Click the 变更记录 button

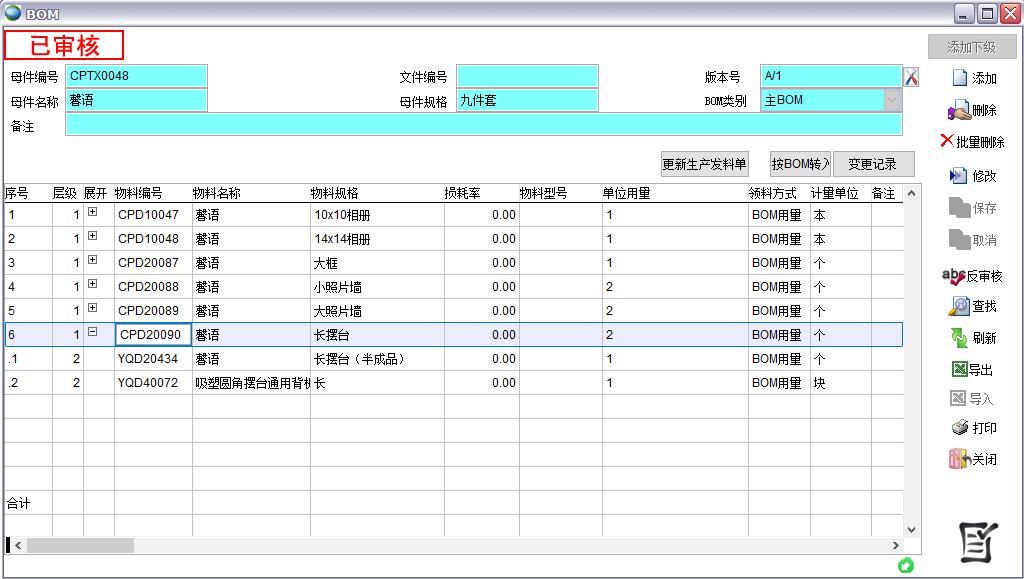[x=873, y=164]
